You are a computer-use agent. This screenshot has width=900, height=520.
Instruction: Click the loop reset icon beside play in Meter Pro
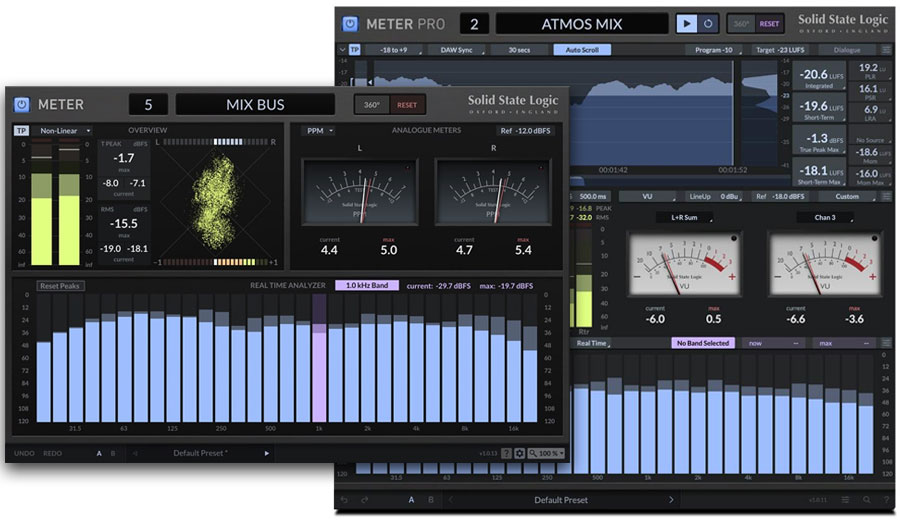pos(708,24)
